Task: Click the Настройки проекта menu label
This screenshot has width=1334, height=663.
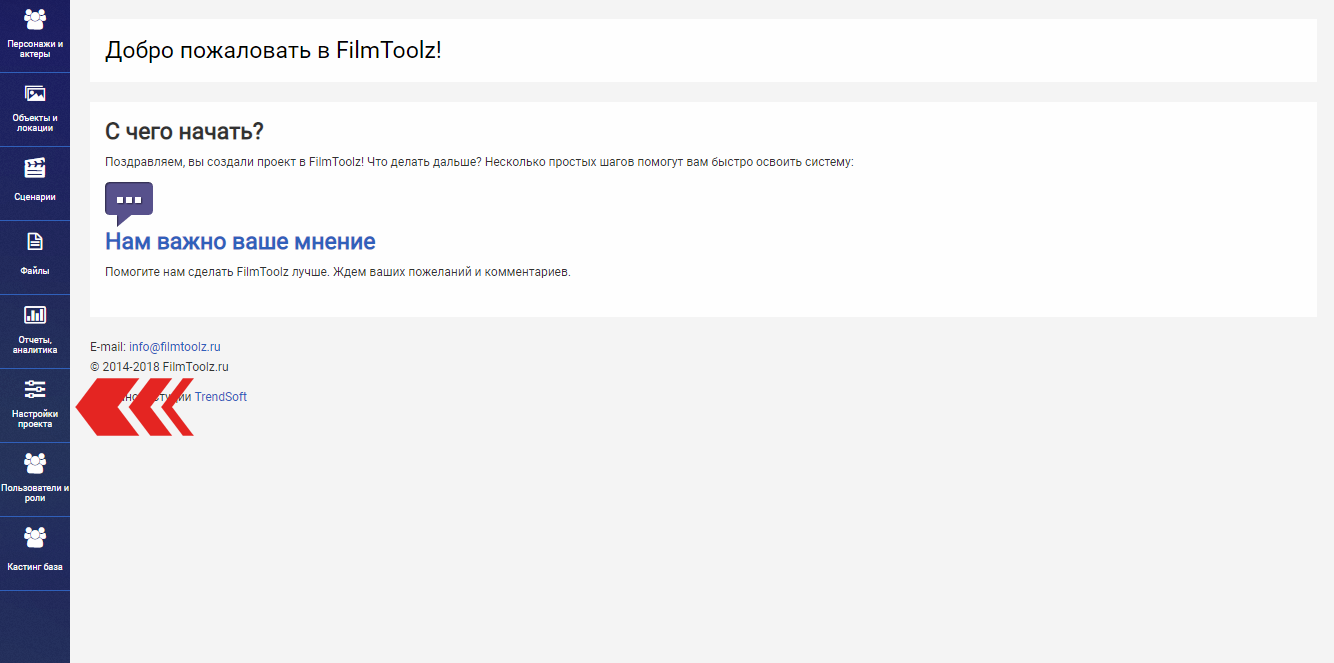Action: pyautogui.click(x=35, y=419)
